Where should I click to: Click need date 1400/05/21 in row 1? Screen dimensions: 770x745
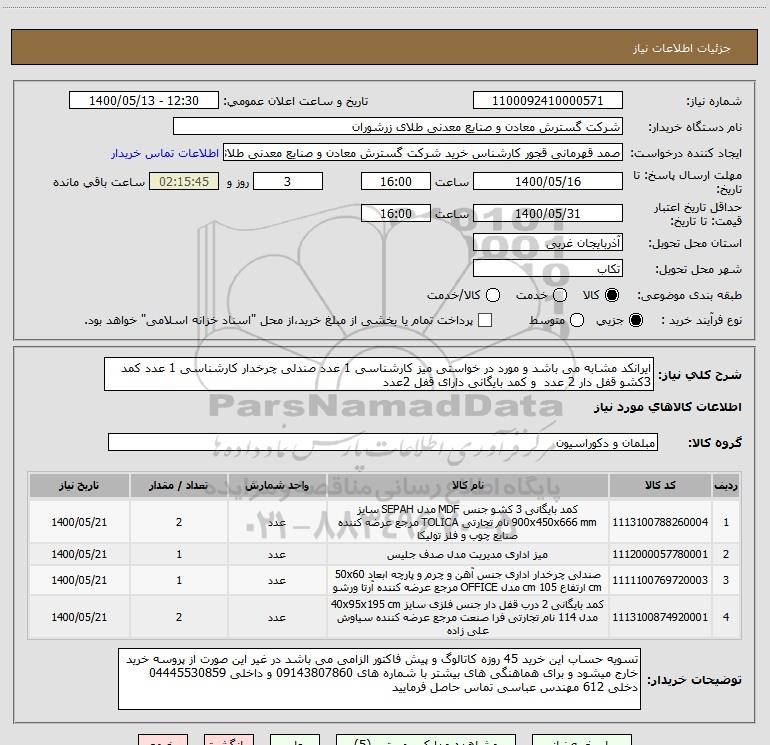click(79, 523)
